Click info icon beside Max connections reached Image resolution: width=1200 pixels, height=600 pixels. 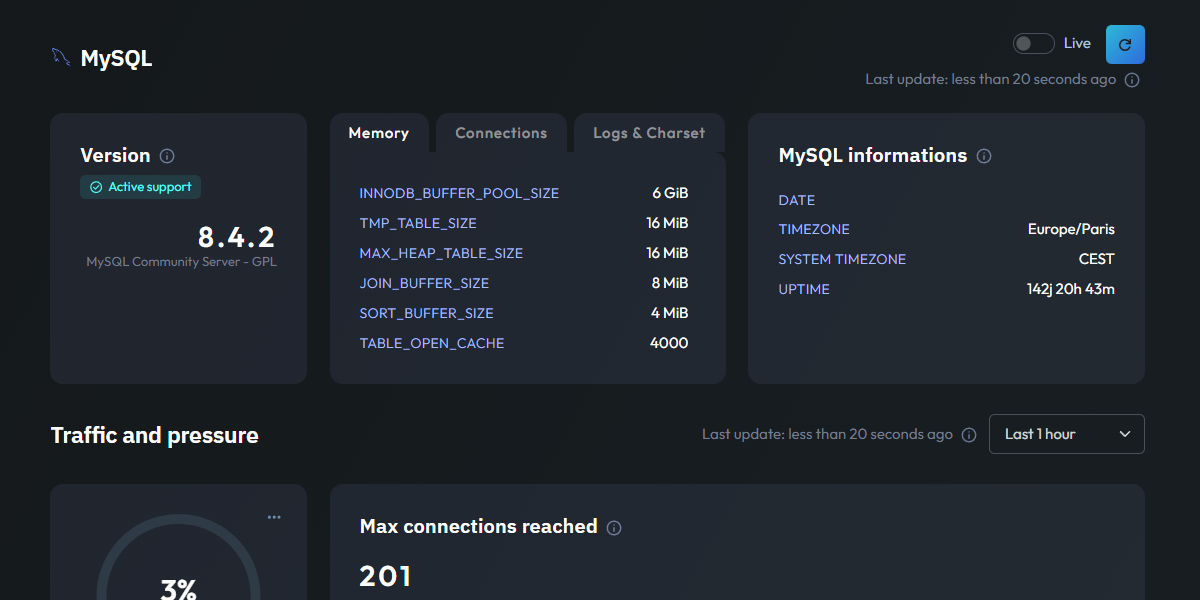click(x=614, y=528)
